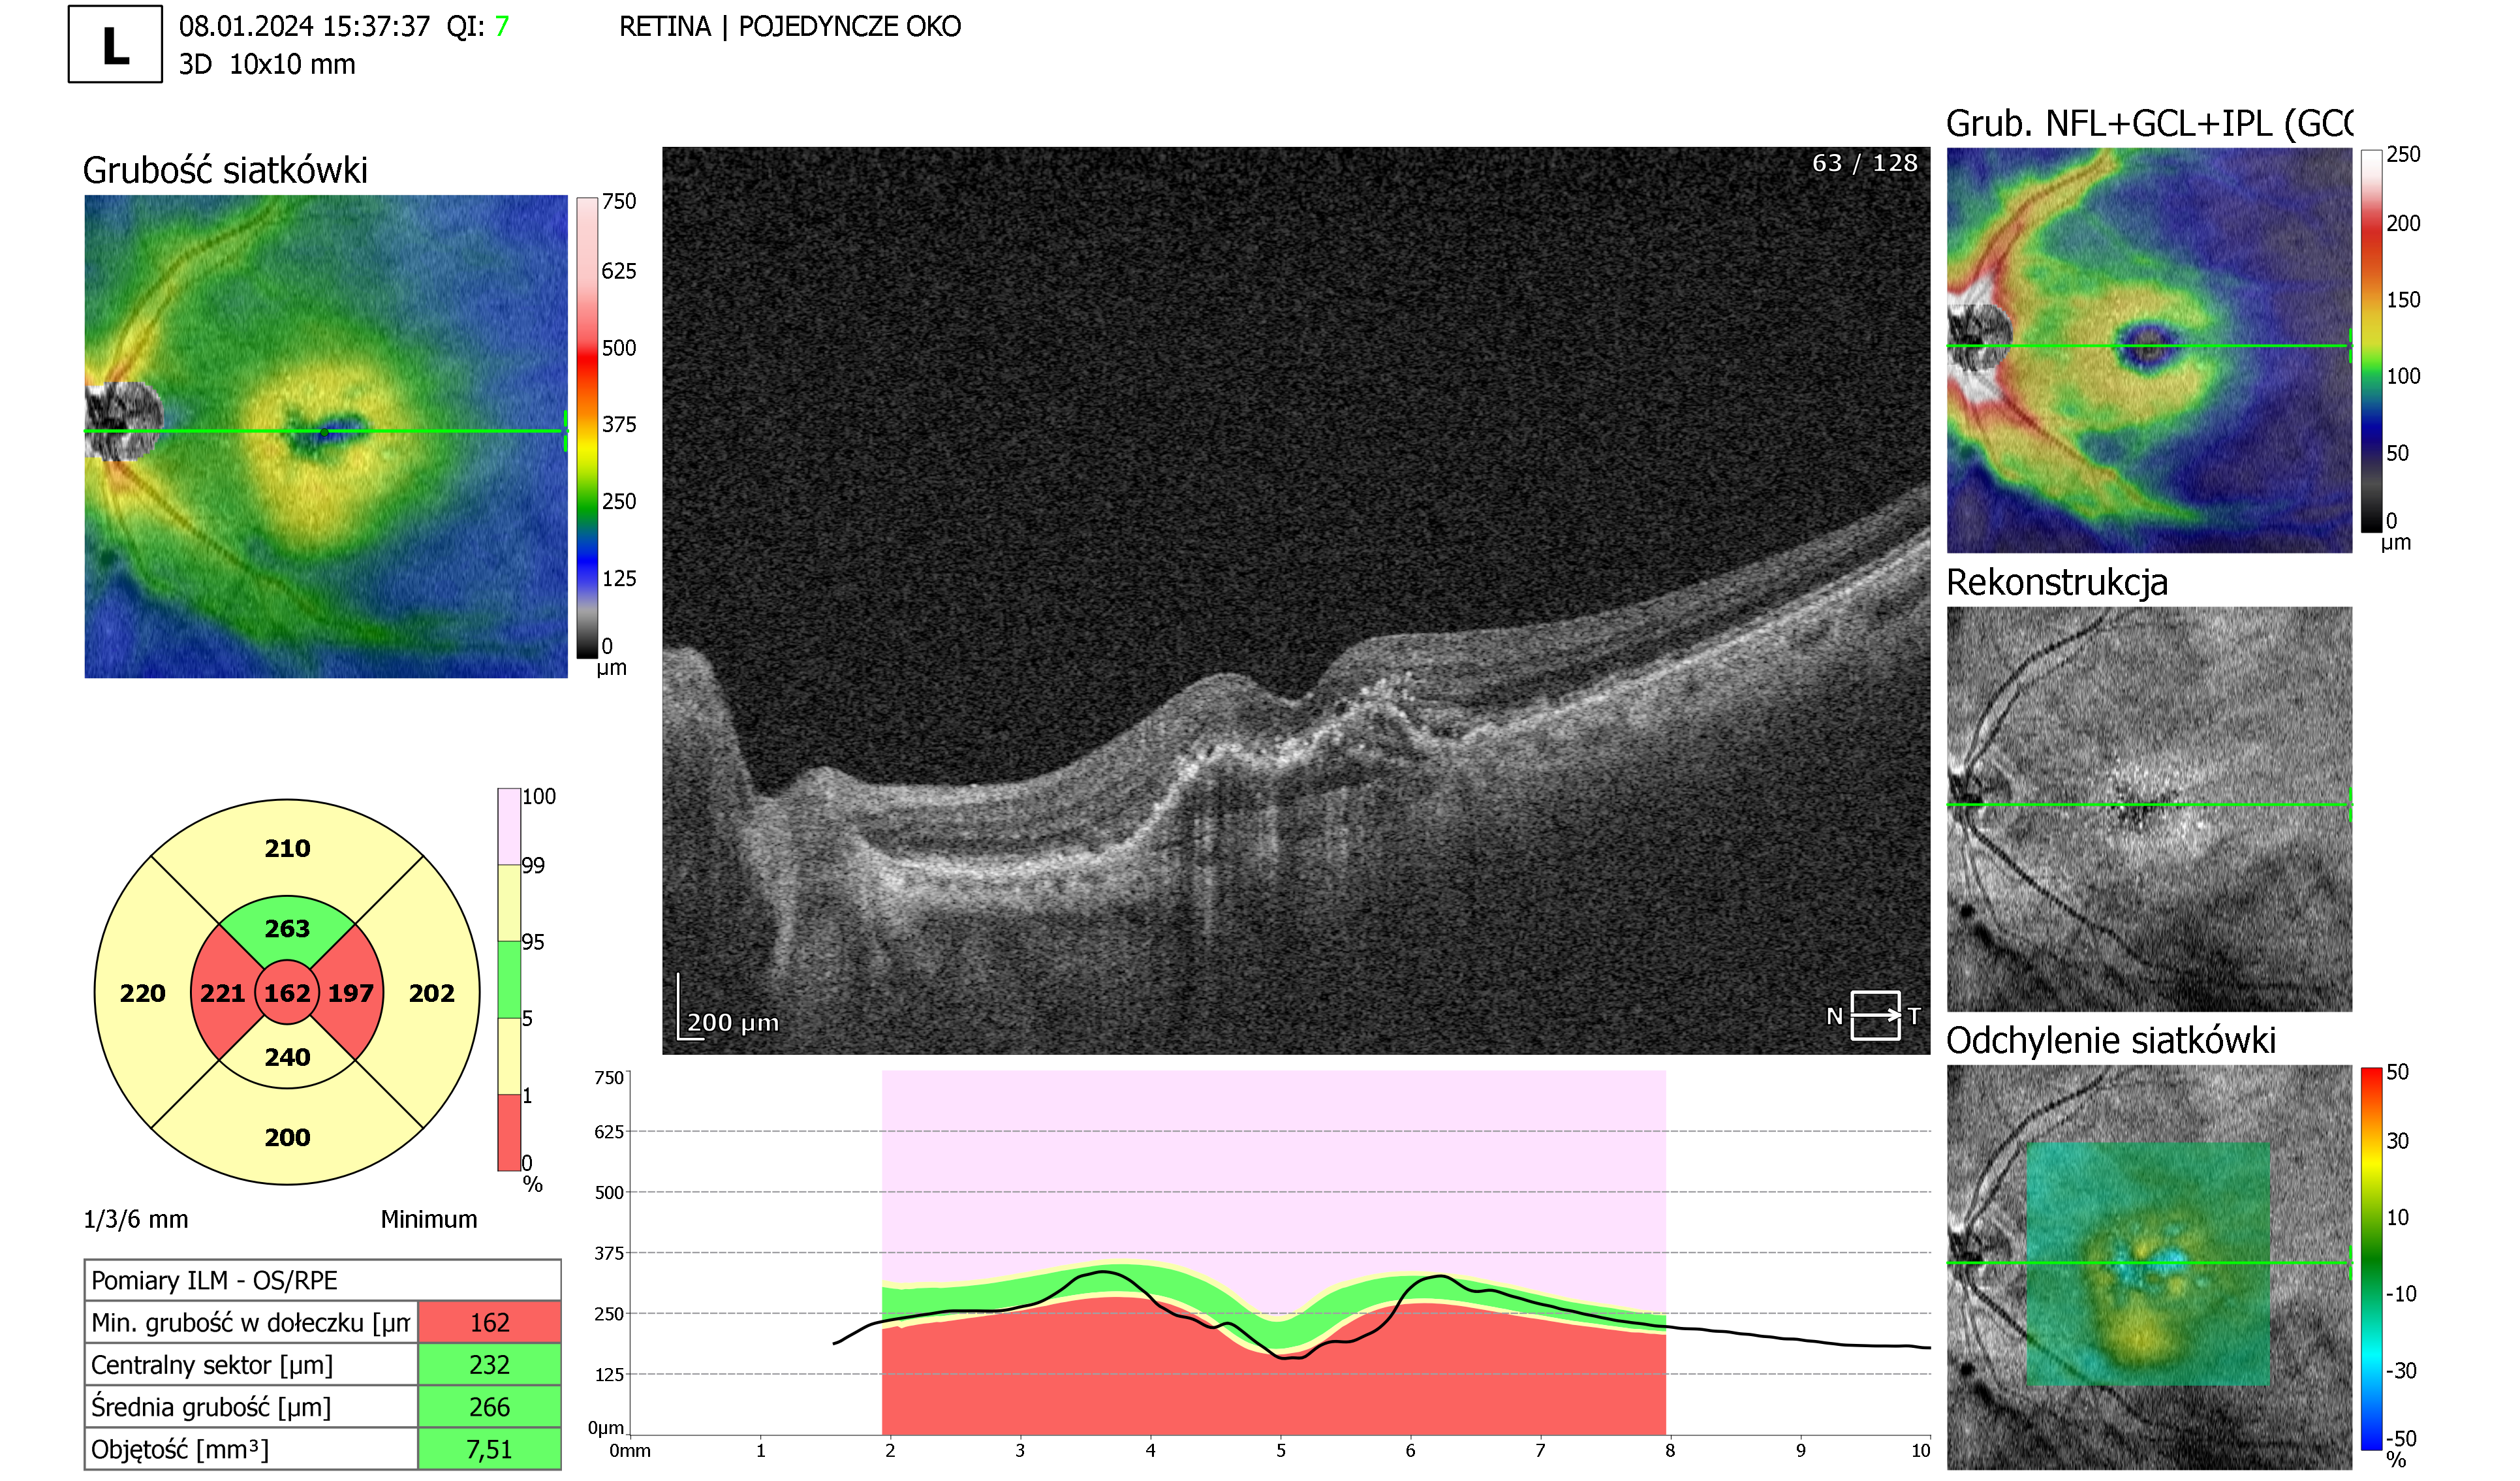
Task: Click the percentile 0-100% color legend
Action: pyautogui.click(x=509, y=979)
